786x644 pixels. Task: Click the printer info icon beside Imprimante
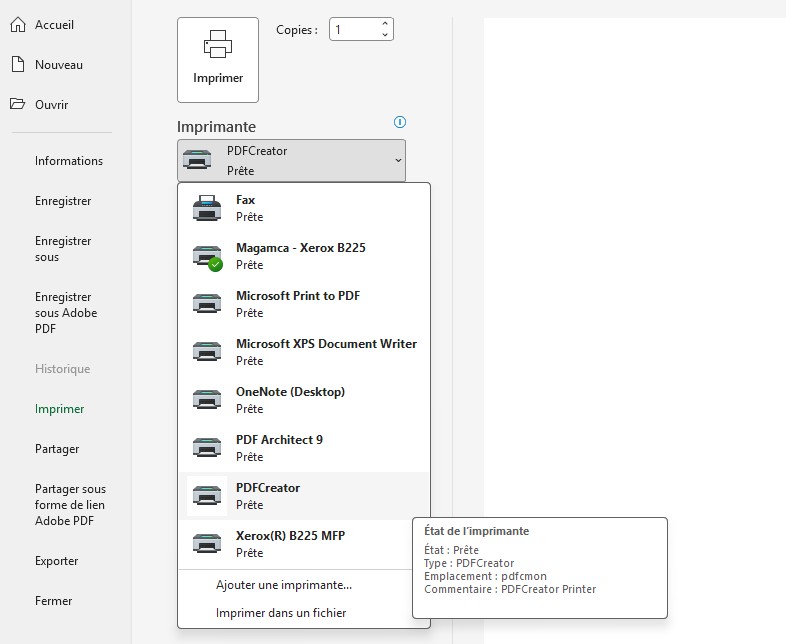pos(400,122)
